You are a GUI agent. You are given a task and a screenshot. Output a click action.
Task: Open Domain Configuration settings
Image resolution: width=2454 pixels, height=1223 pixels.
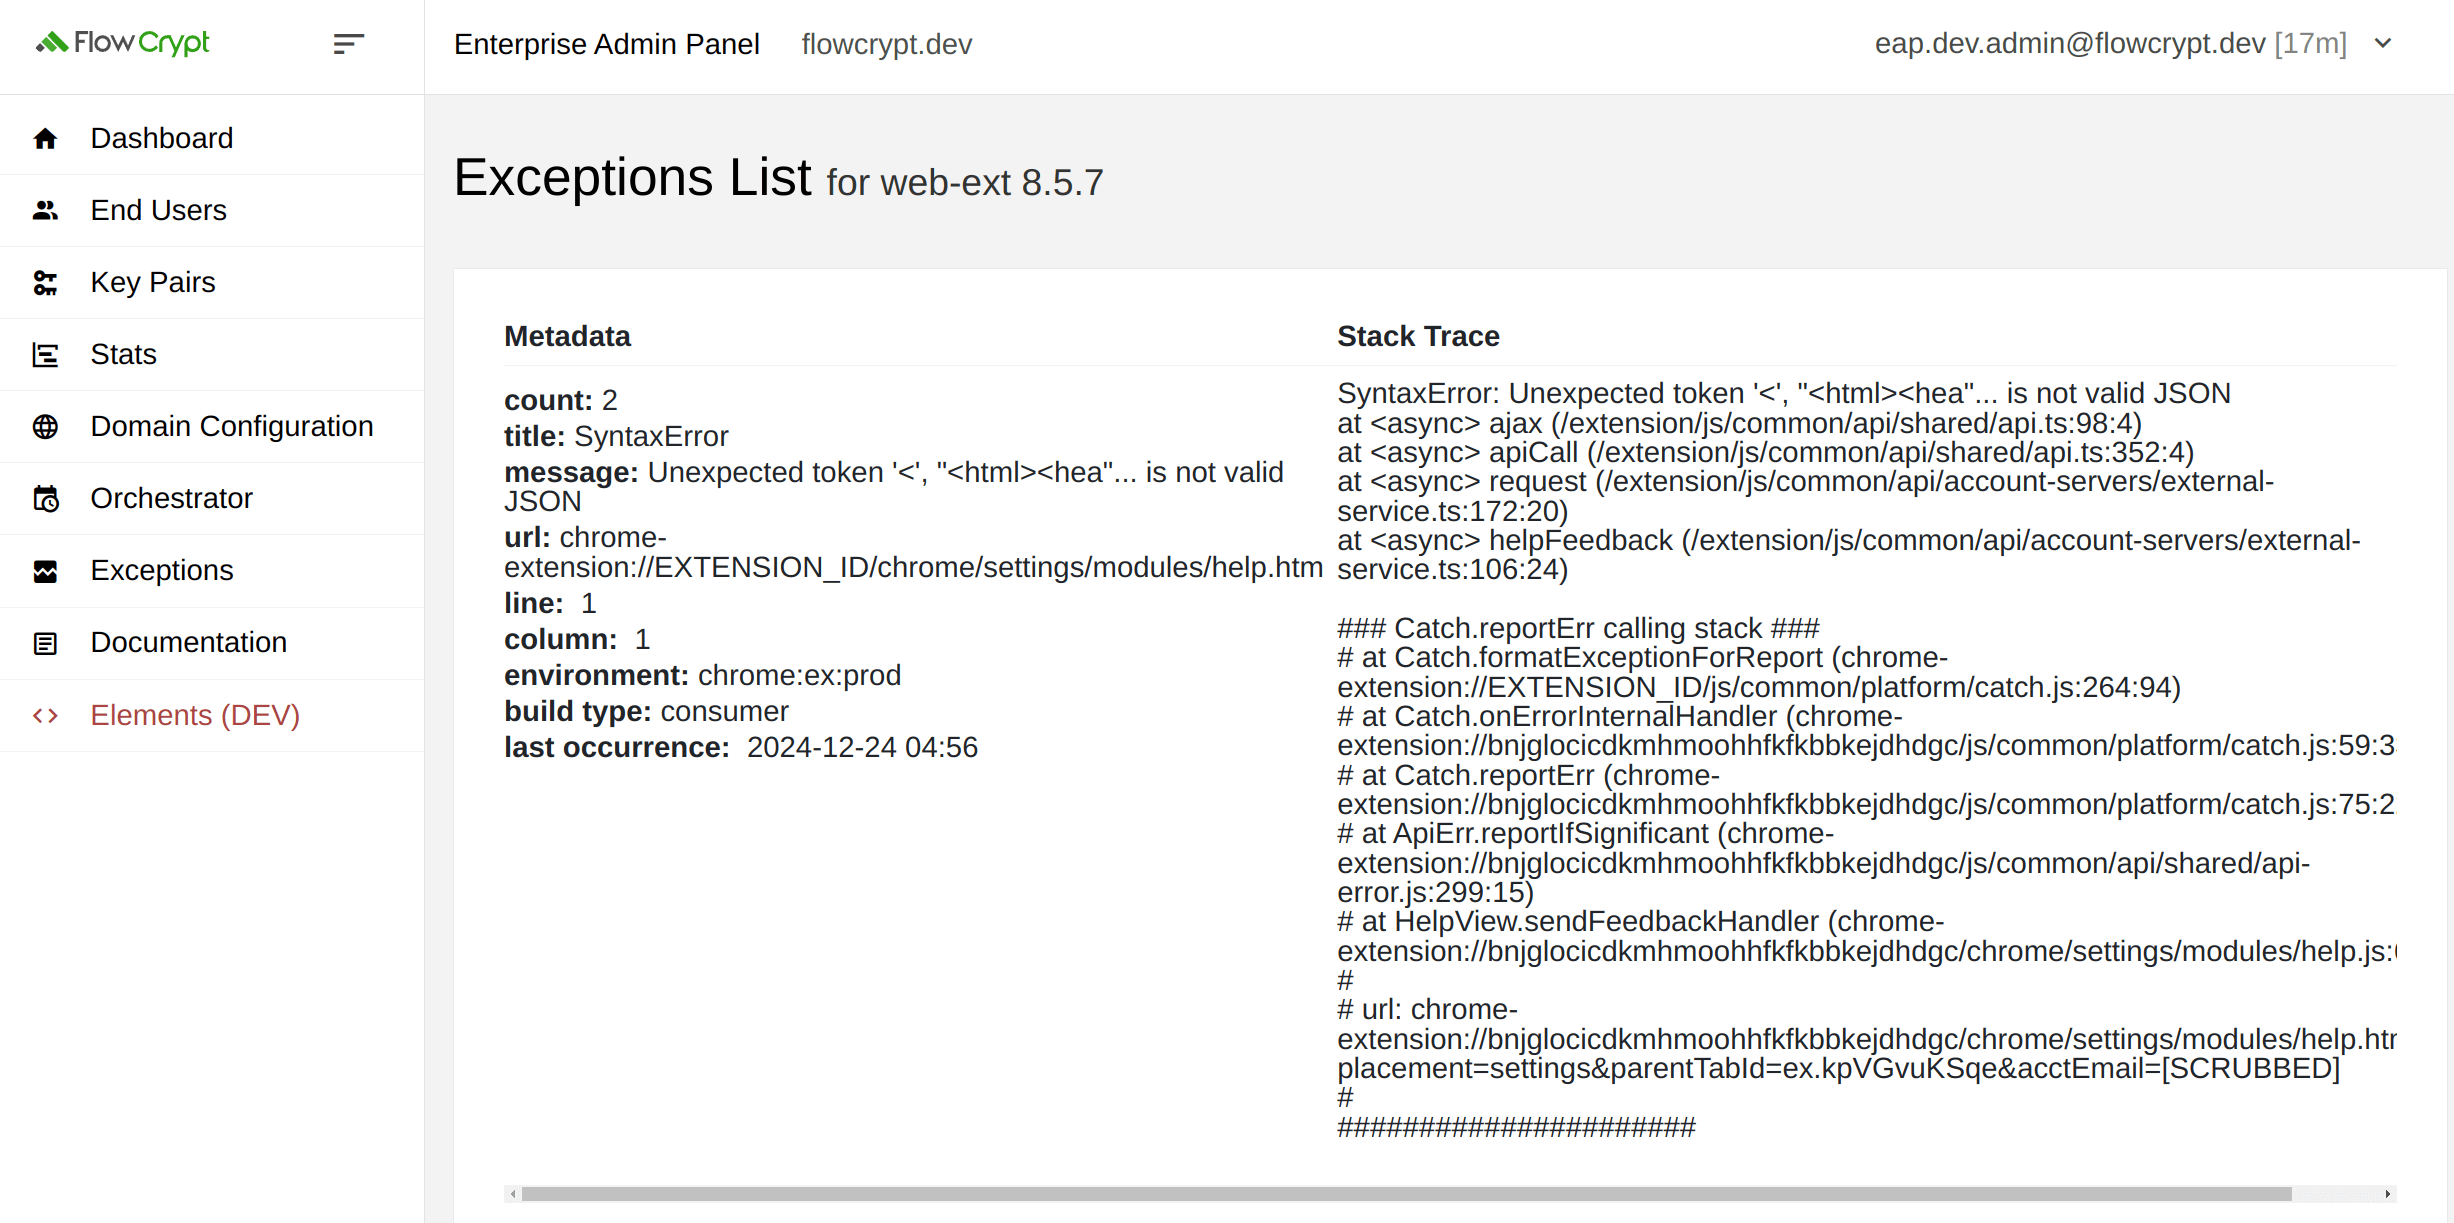tap(230, 424)
